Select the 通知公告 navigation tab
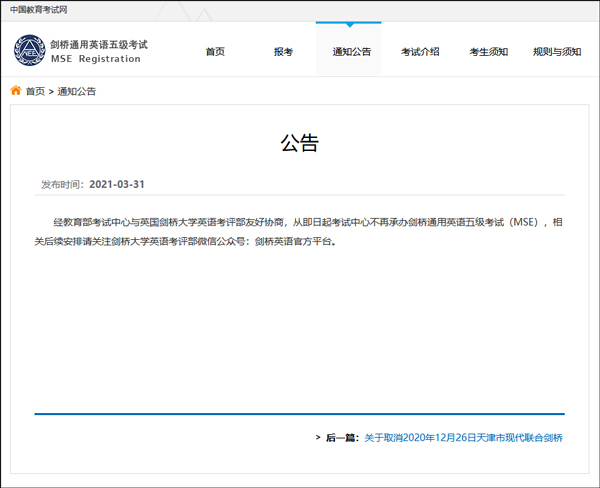 pos(351,52)
